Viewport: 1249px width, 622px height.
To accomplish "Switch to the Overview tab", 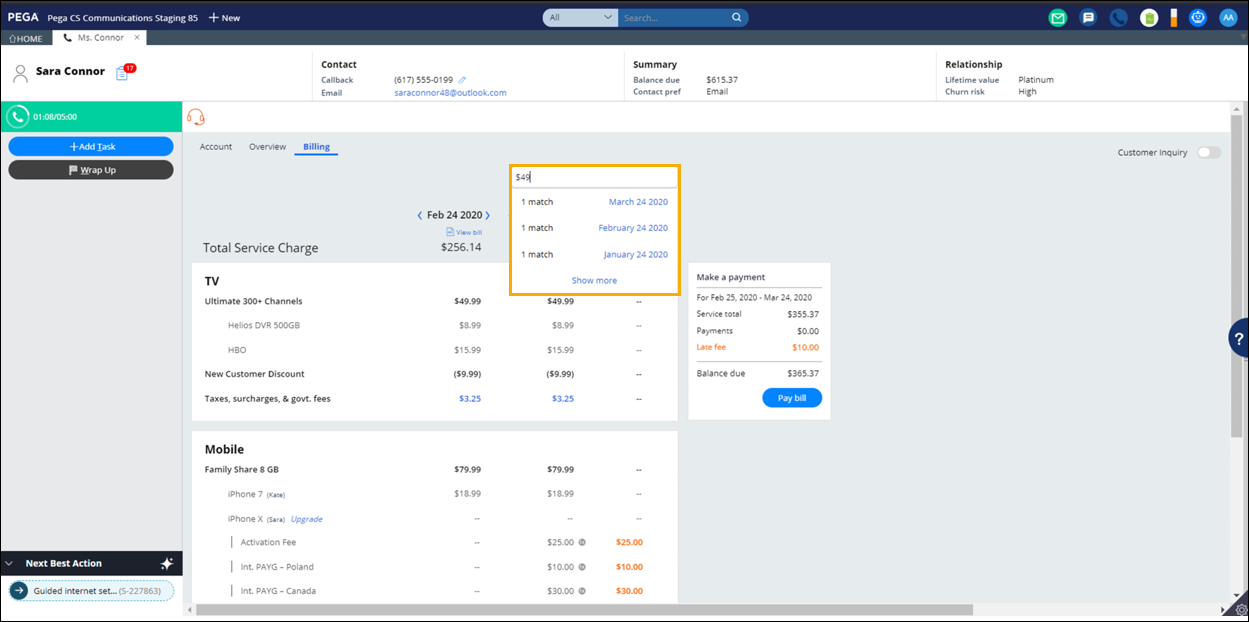I will (267, 147).
